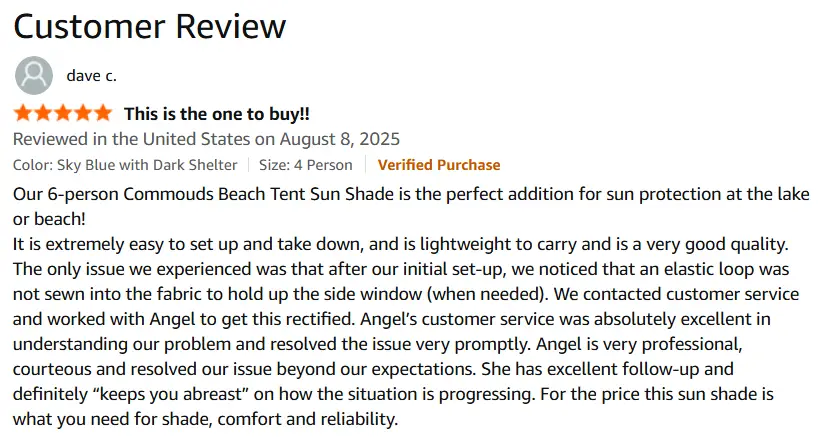Image resolution: width=823 pixels, height=437 pixels.
Task: Click the fourth orange rating star
Action: point(83,113)
